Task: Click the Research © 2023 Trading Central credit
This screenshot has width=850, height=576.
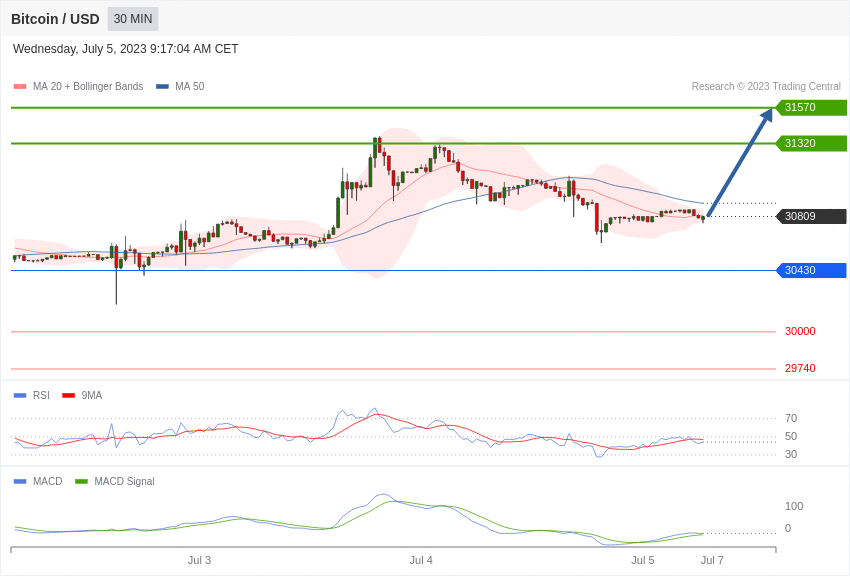Action: tap(766, 87)
